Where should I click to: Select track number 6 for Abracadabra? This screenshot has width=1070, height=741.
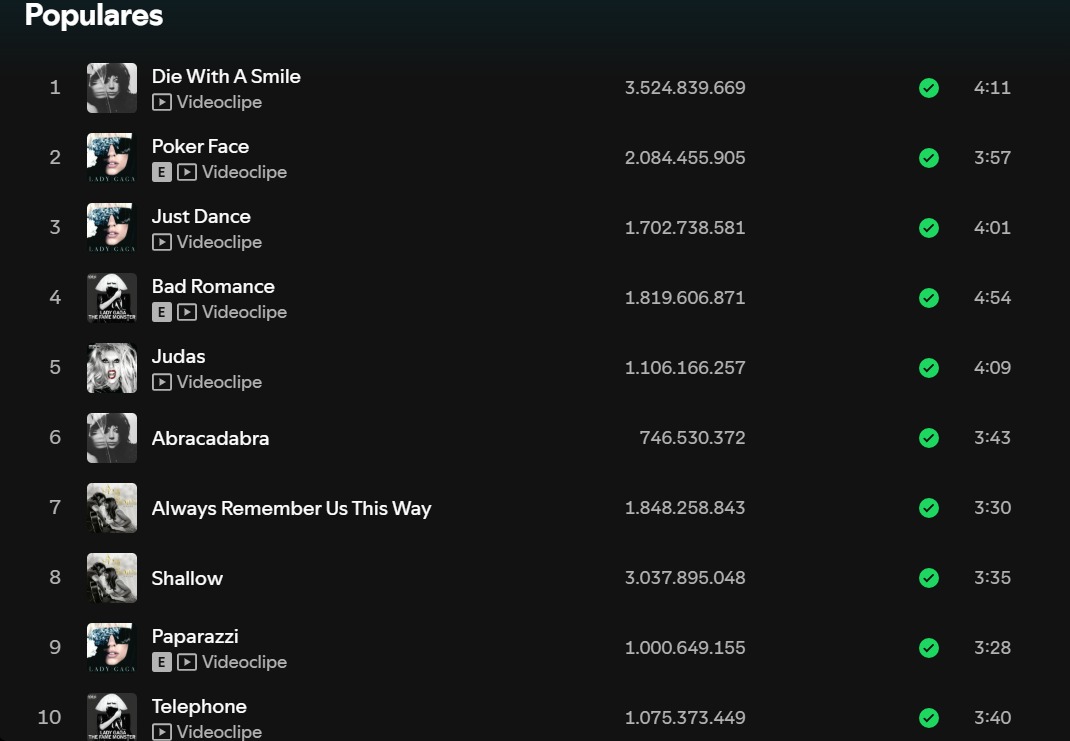(55, 437)
